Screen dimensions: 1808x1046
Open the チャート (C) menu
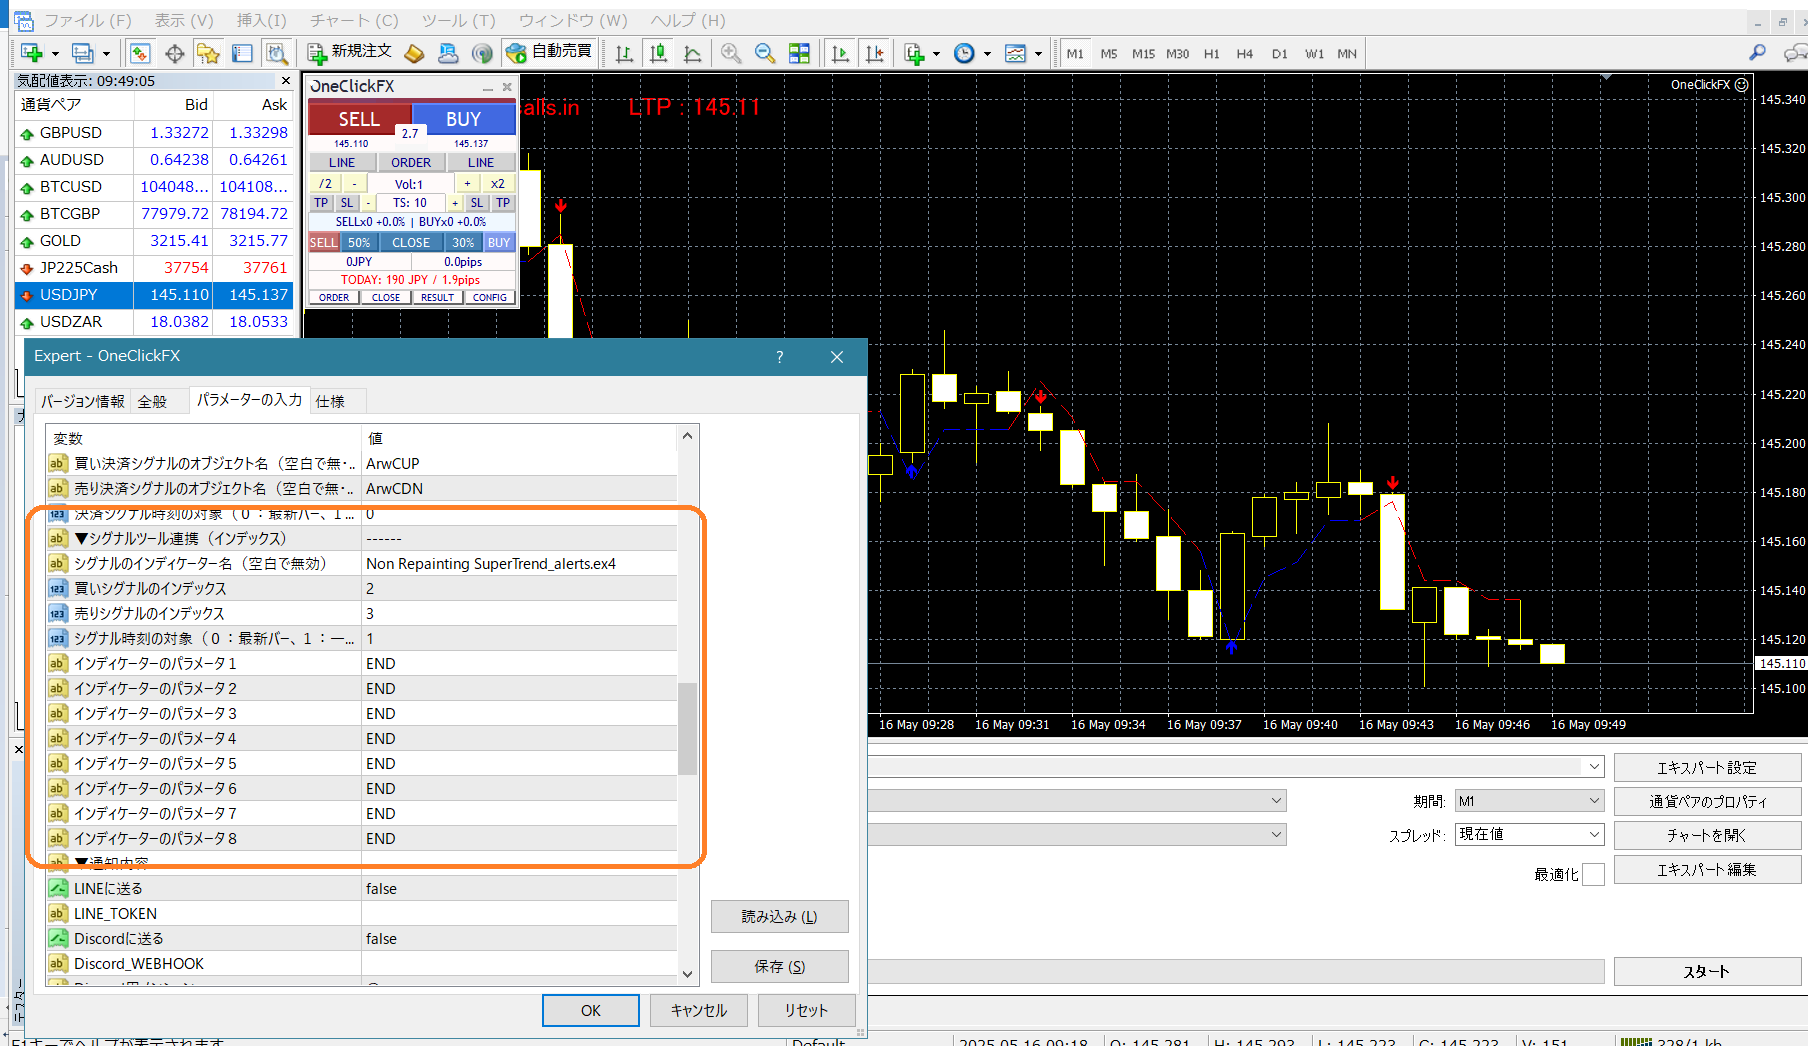(x=354, y=20)
